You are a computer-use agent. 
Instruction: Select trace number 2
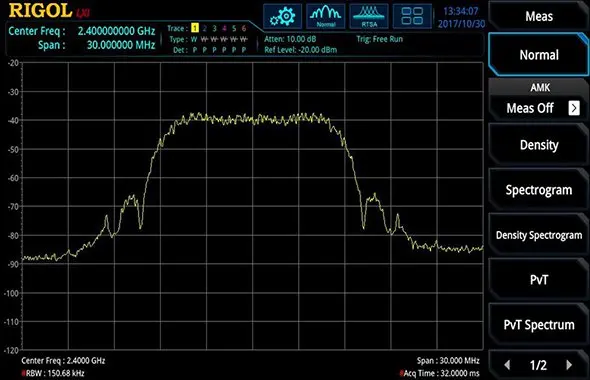click(x=205, y=28)
